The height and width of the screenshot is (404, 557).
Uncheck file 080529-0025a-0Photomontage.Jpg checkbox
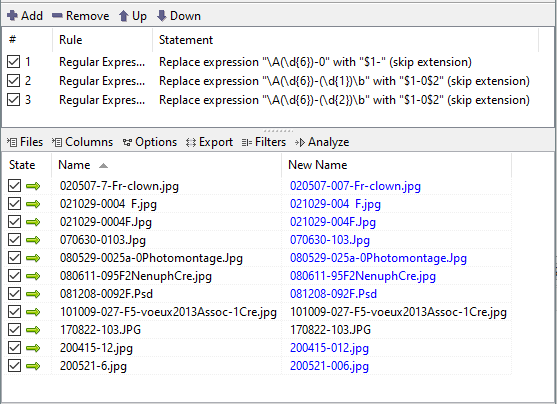[x=15, y=258]
